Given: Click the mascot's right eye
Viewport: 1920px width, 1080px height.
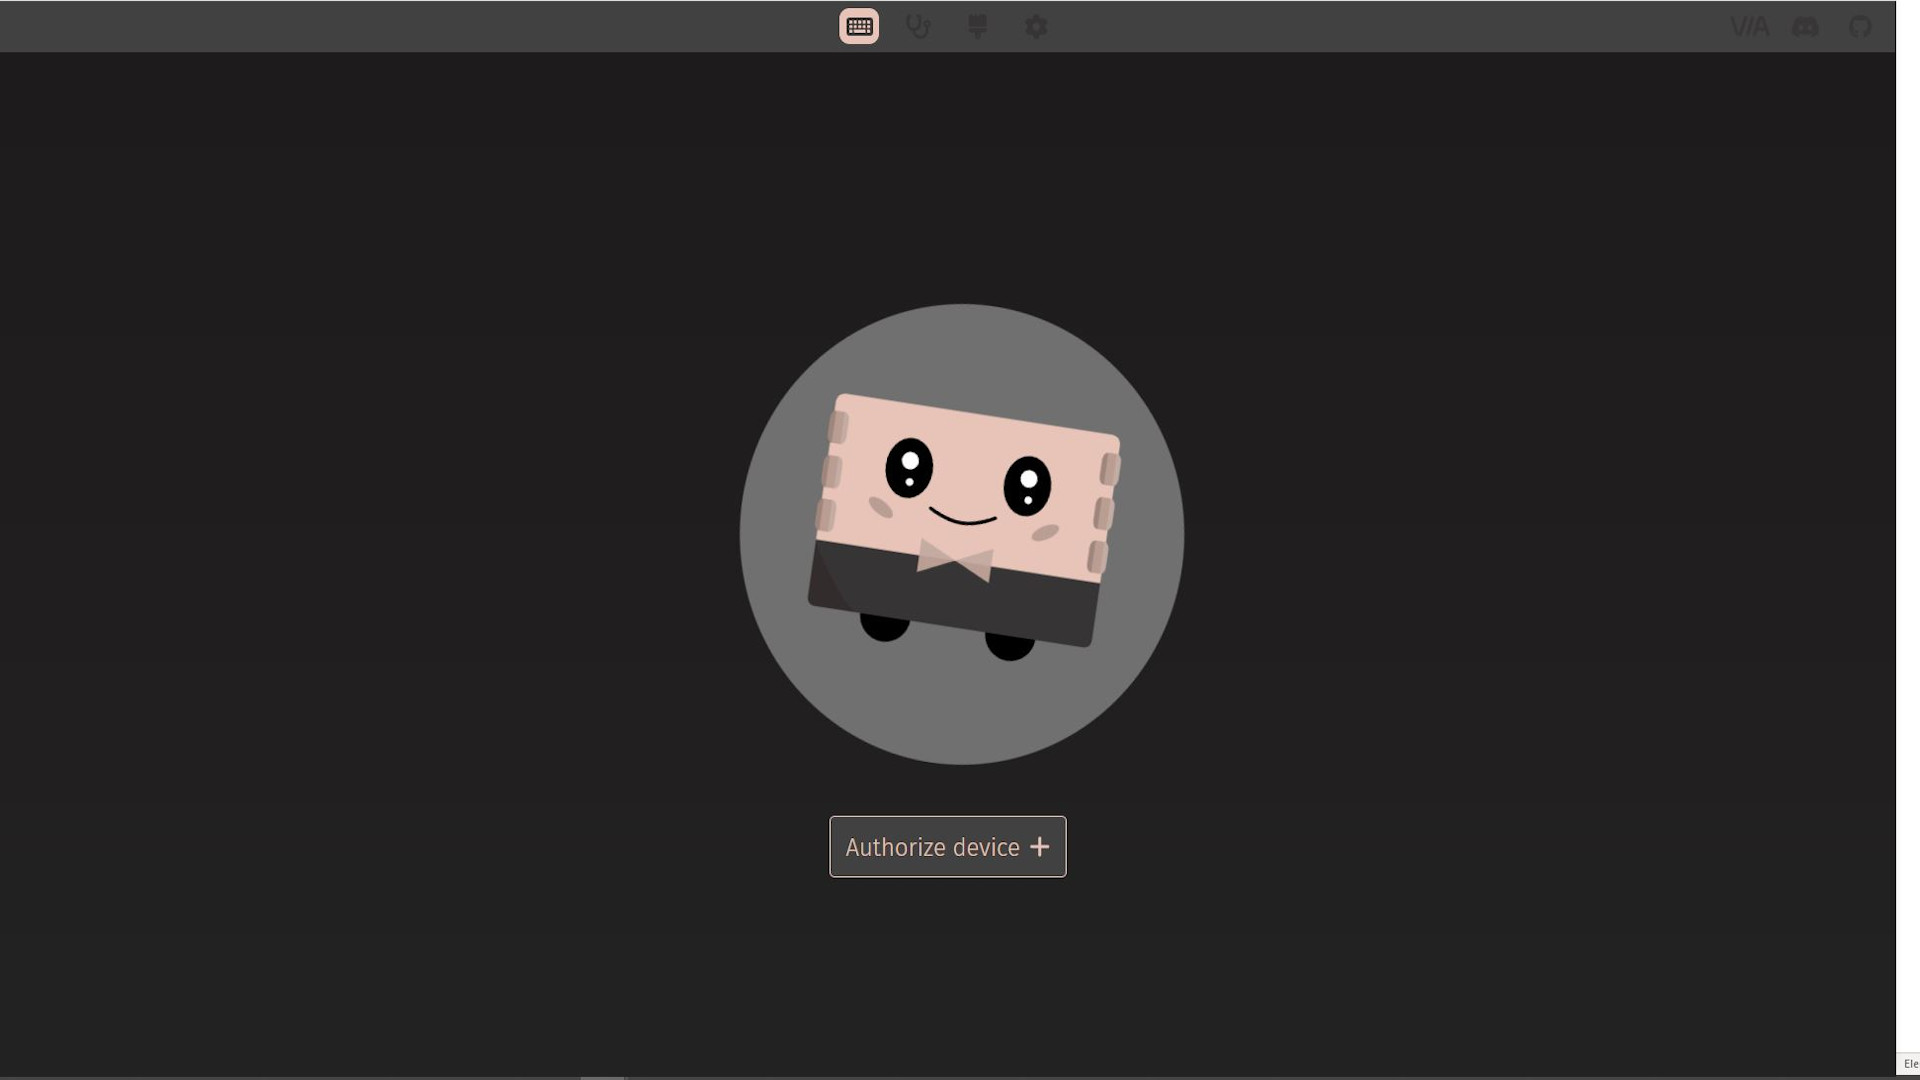Looking at the screenshot, I should click(1027, 486).
